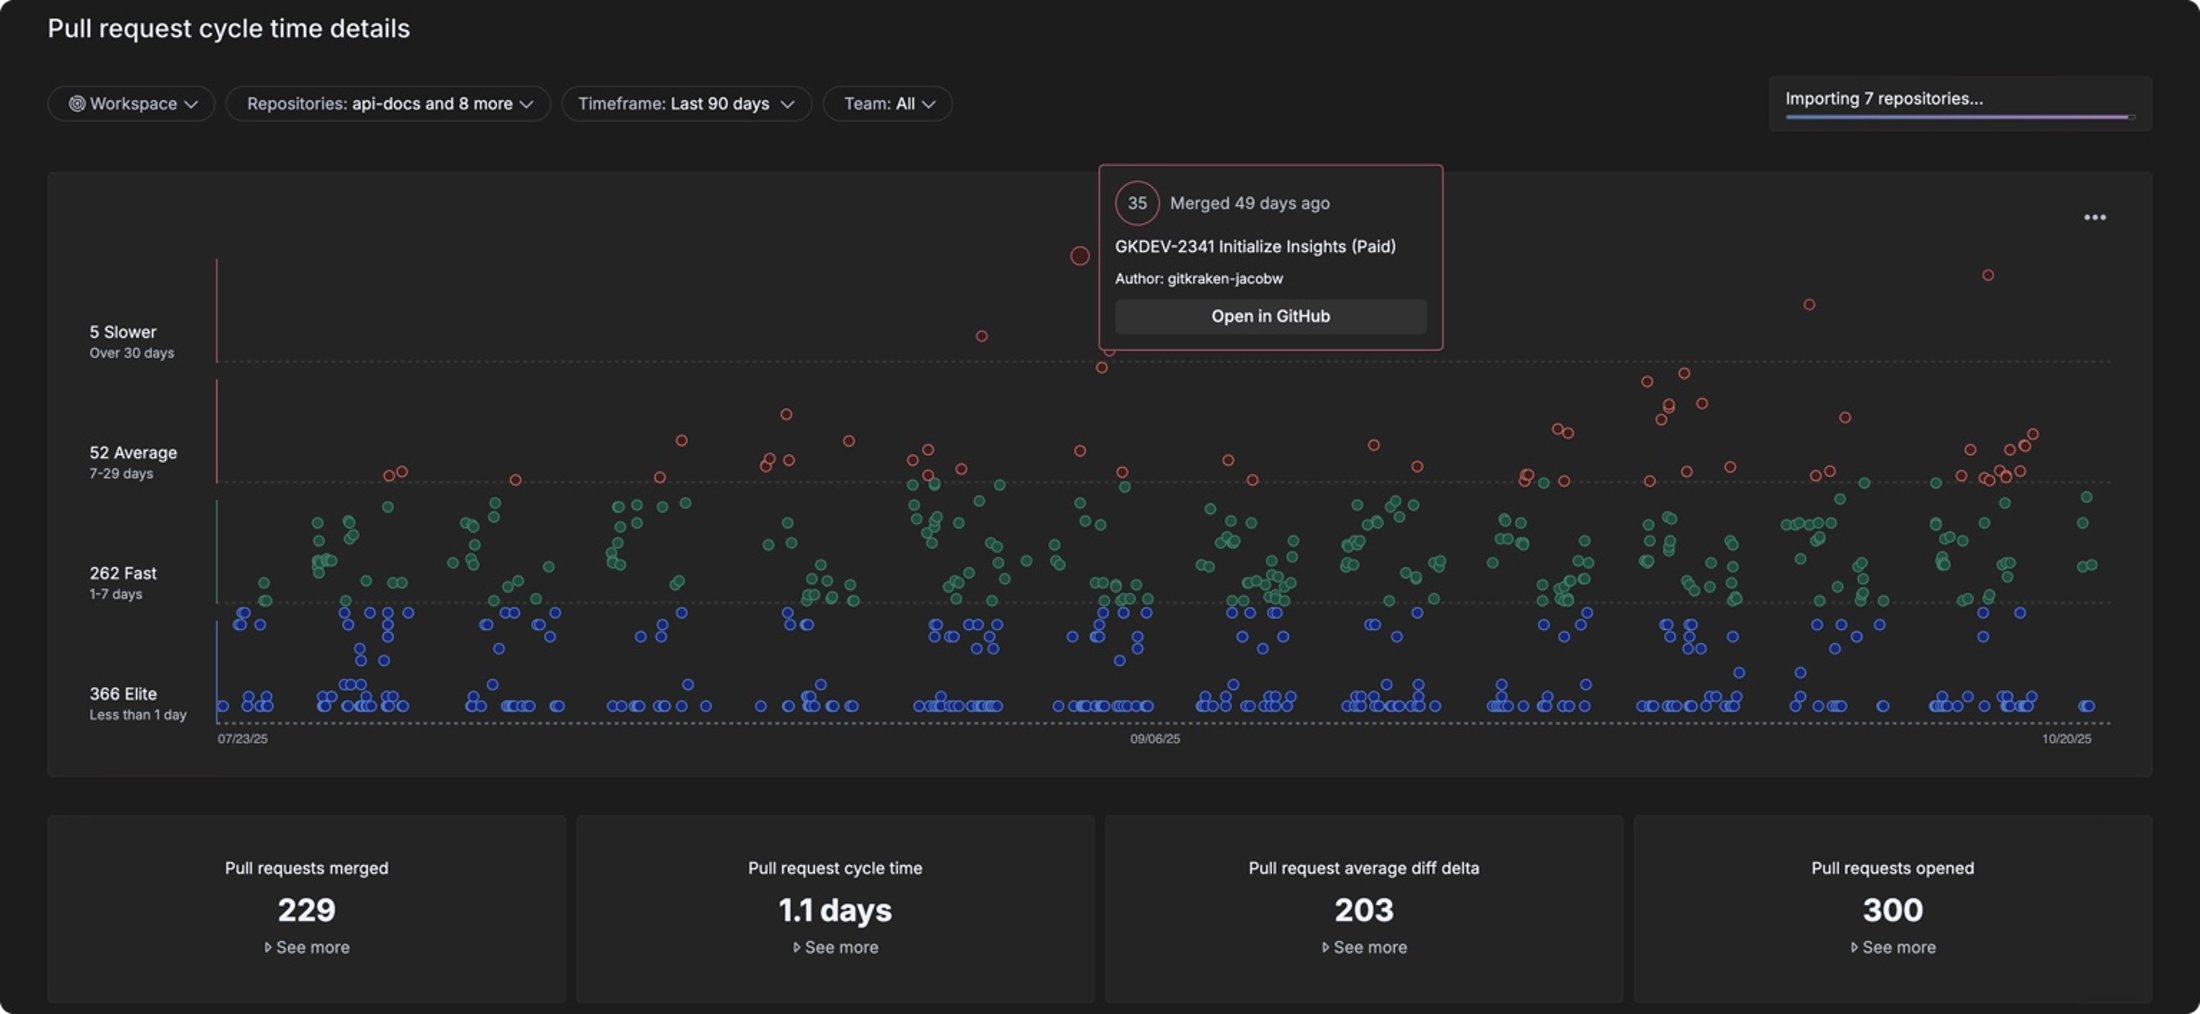Click the highlighted large red PR dot
The width and height of the screenshot is (2200, 1014).
tap(1079, 256)
